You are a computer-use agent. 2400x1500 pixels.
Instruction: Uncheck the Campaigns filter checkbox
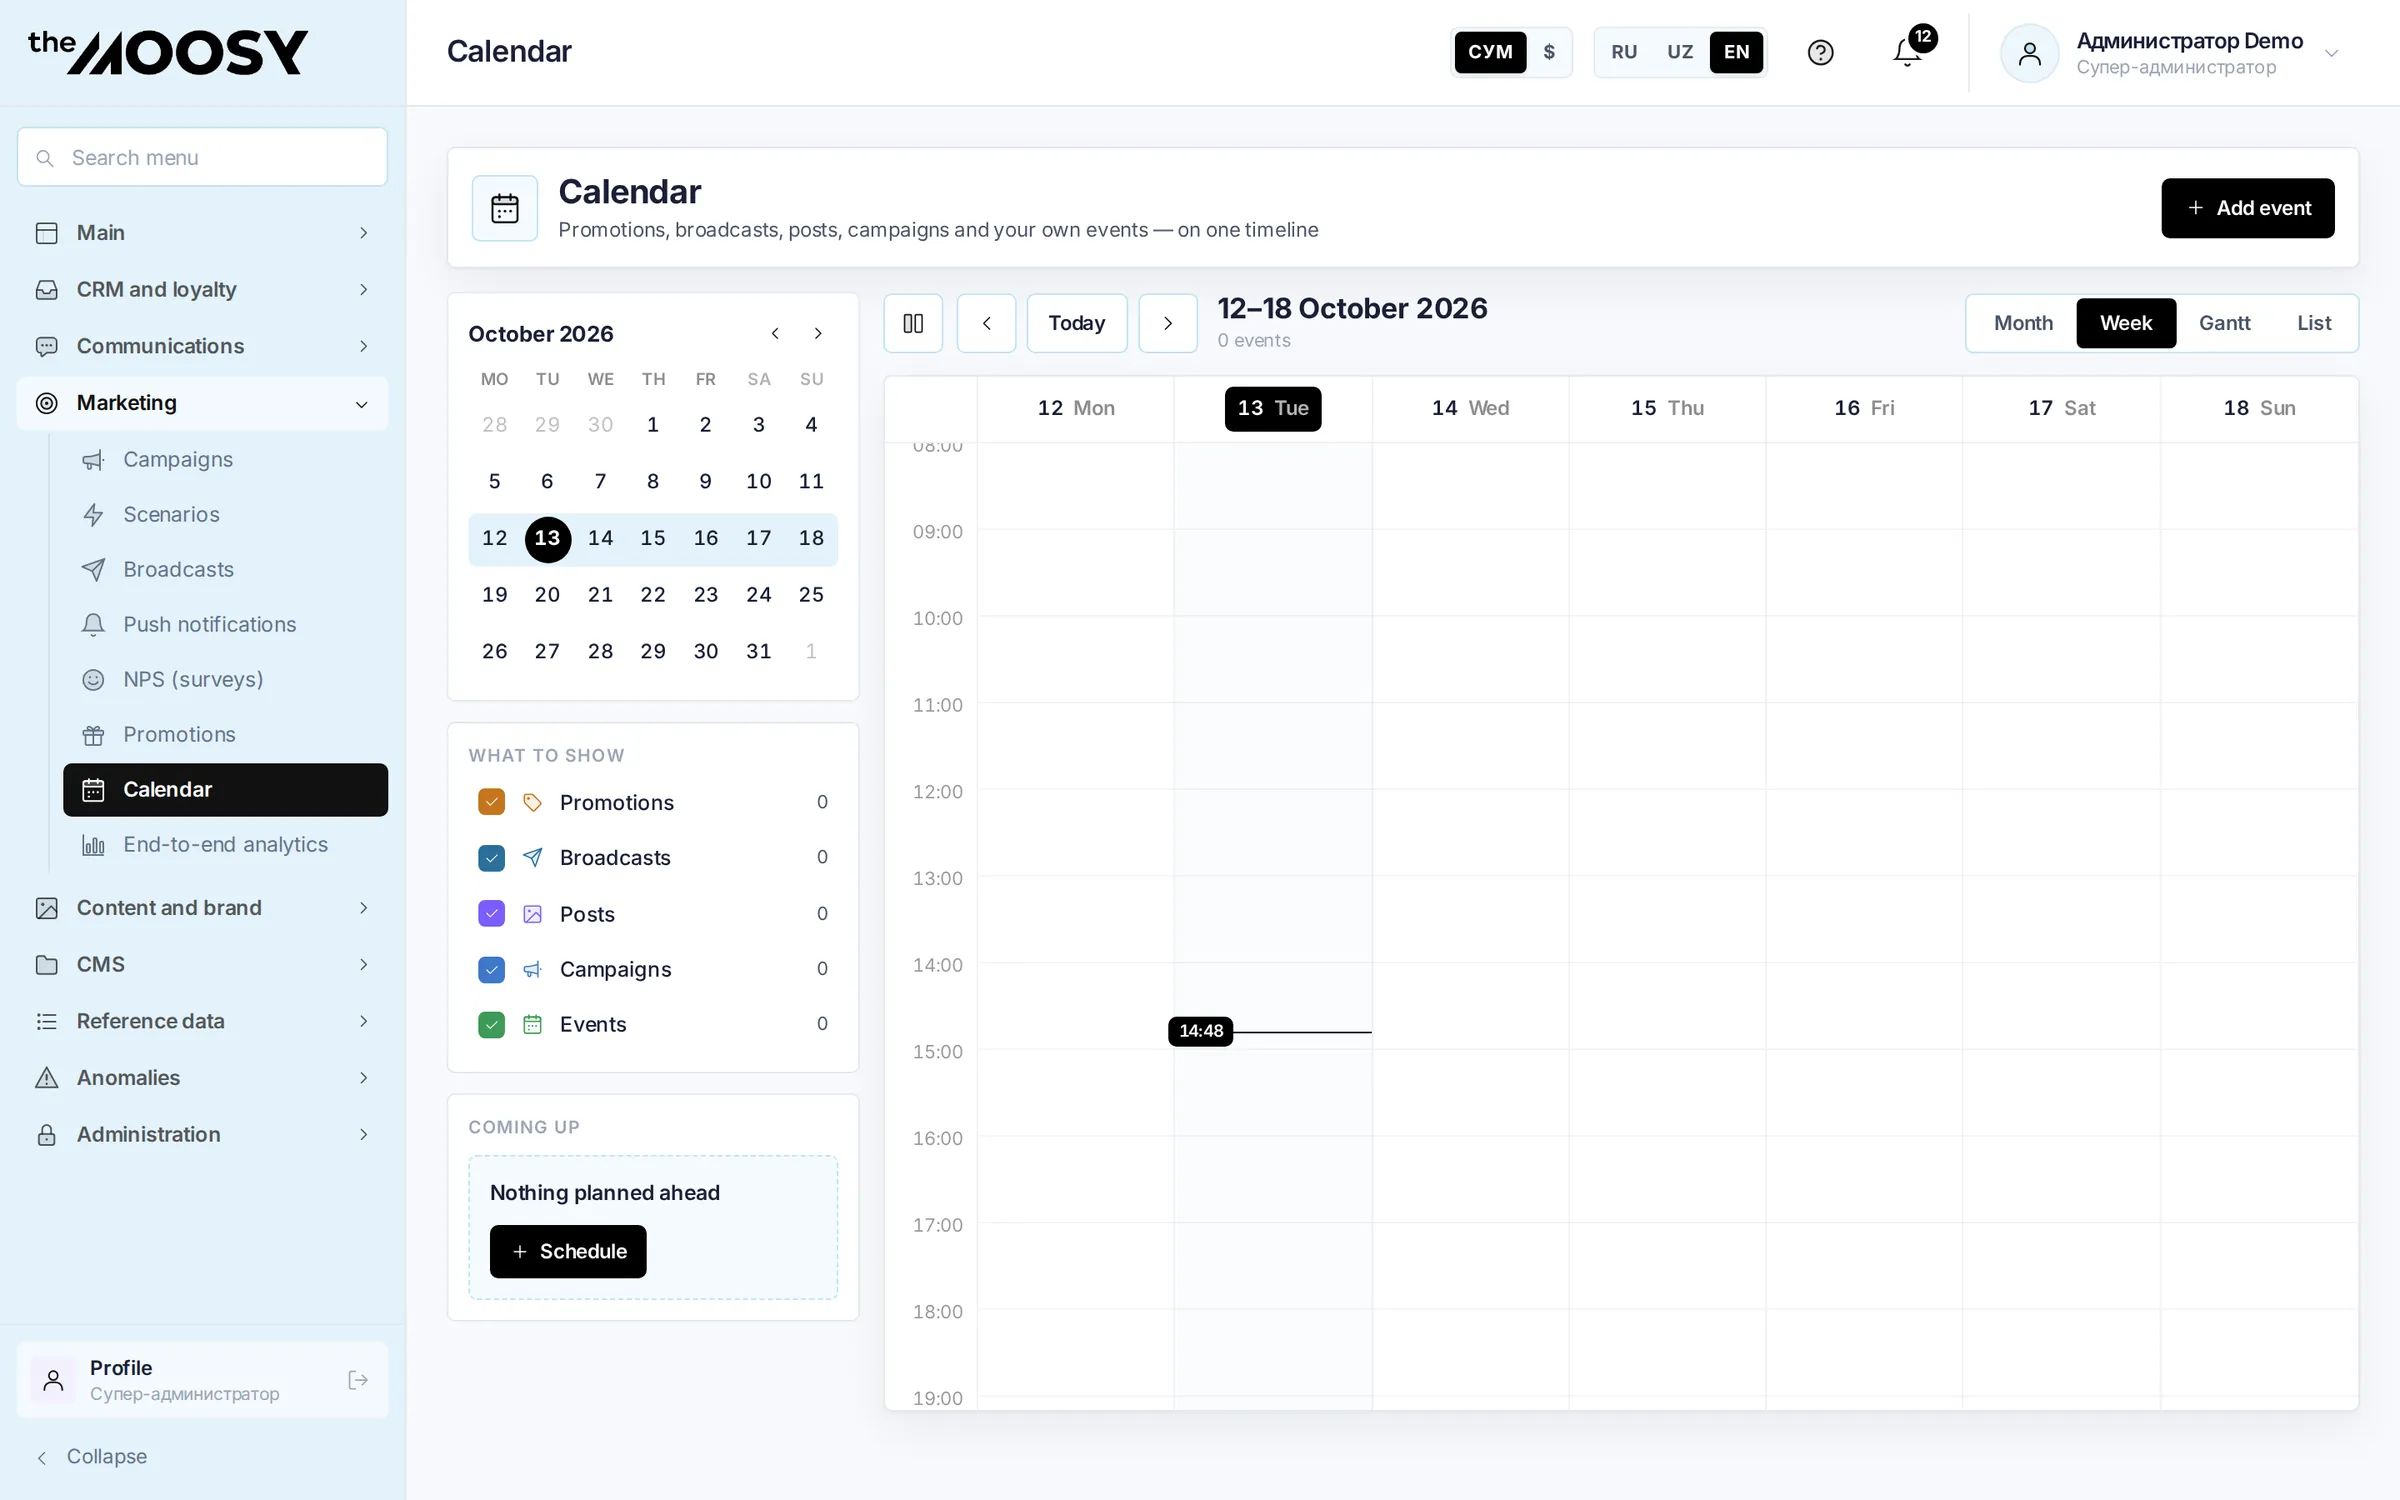[491, 969]
